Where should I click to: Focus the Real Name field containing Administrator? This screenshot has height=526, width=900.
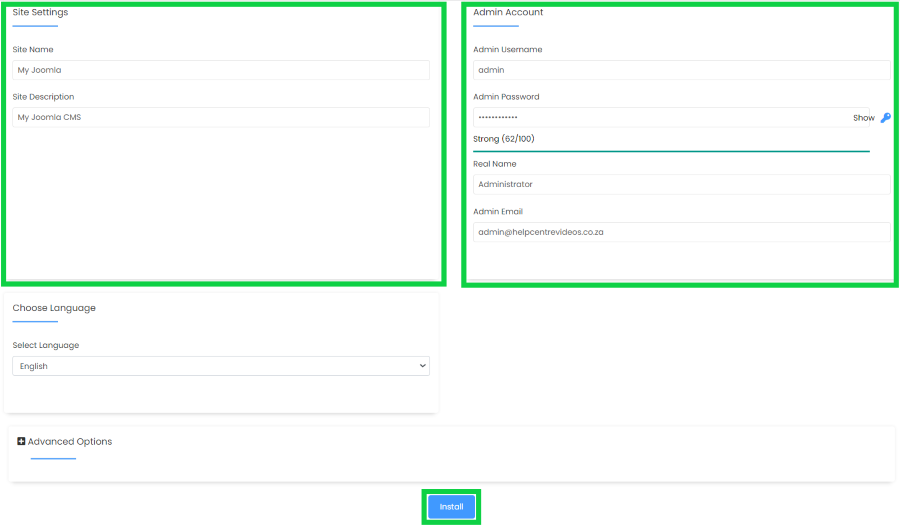pos(681,184)
